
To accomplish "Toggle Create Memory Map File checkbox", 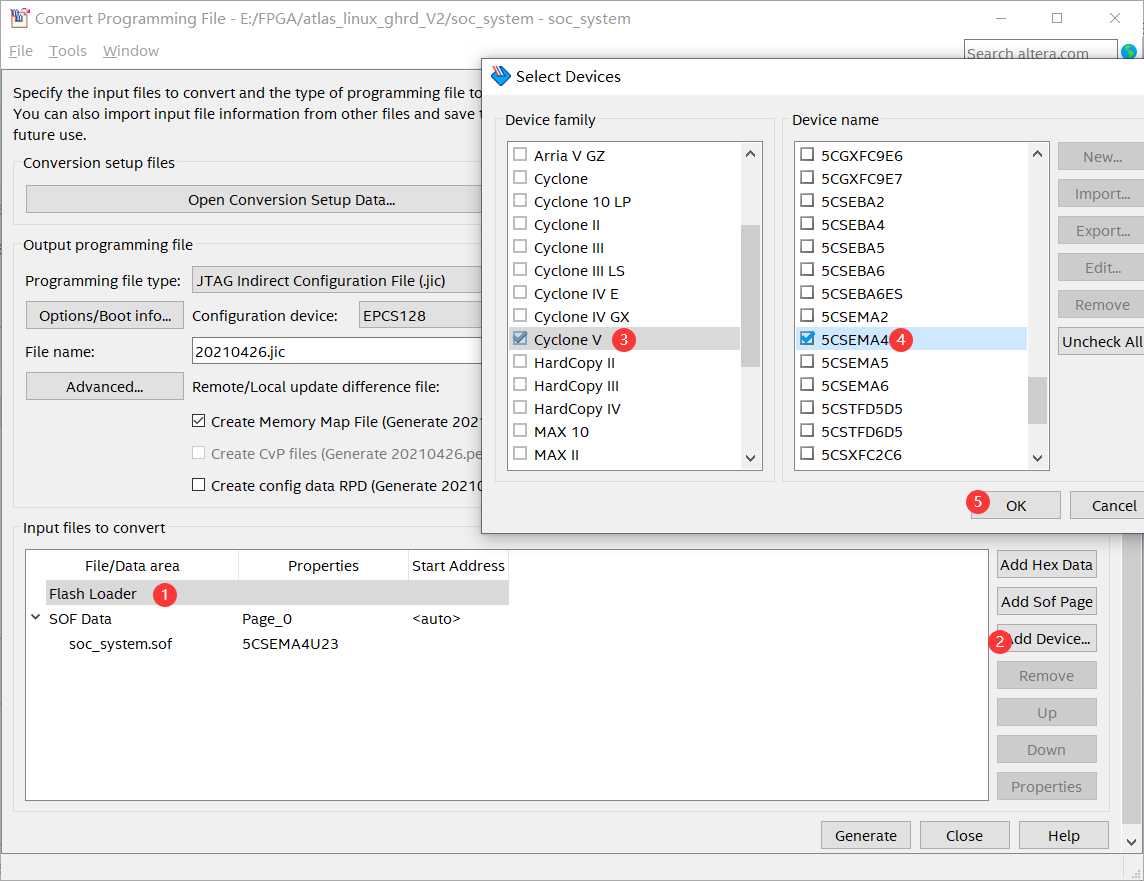I will (x=198, y=421).
